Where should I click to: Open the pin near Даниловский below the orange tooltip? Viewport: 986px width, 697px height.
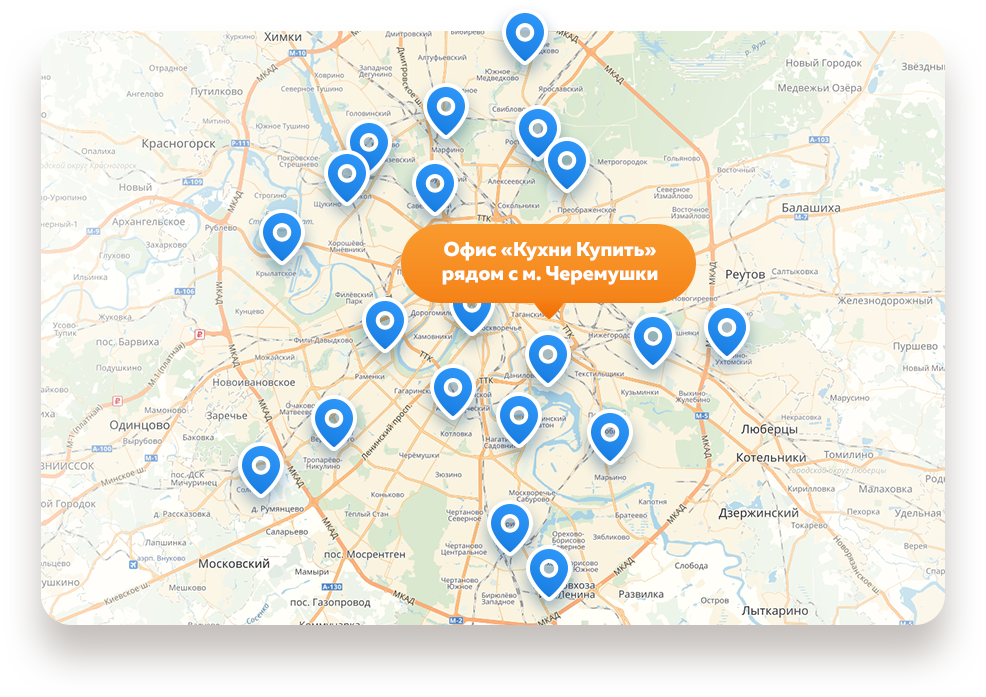548,359
